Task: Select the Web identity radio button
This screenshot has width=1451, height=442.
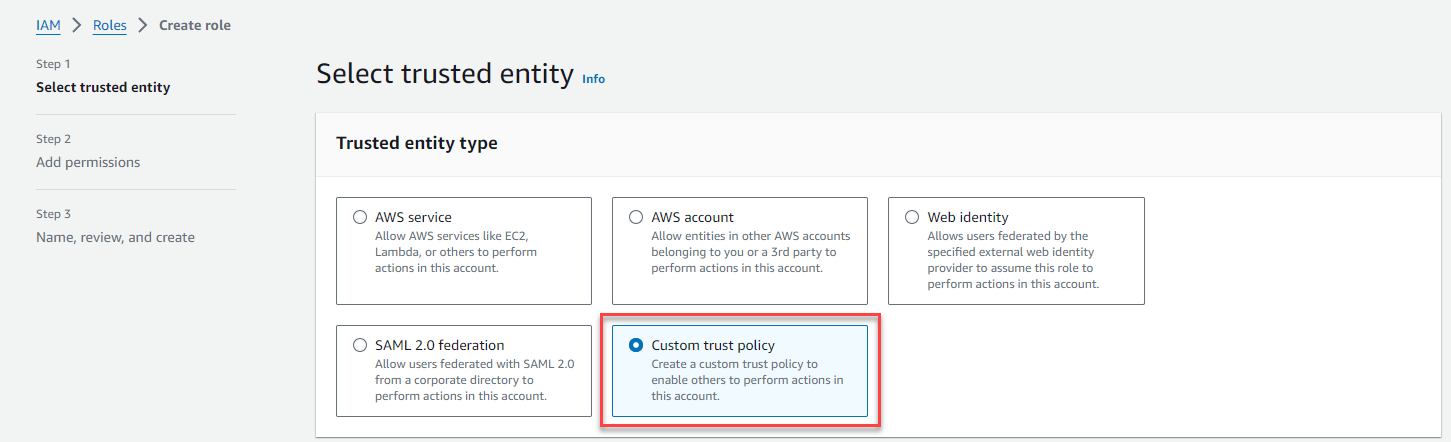Action: 912,217
